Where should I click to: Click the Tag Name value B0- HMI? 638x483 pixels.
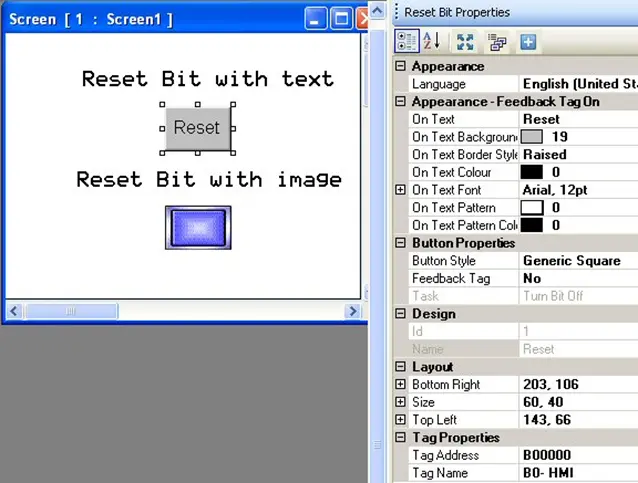pyautogui.click(x=579, y=473)
